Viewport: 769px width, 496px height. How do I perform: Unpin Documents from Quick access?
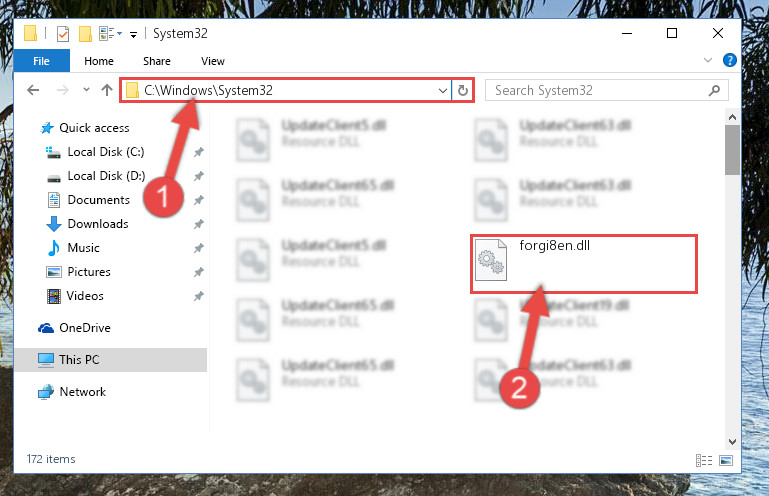(199, 200)
